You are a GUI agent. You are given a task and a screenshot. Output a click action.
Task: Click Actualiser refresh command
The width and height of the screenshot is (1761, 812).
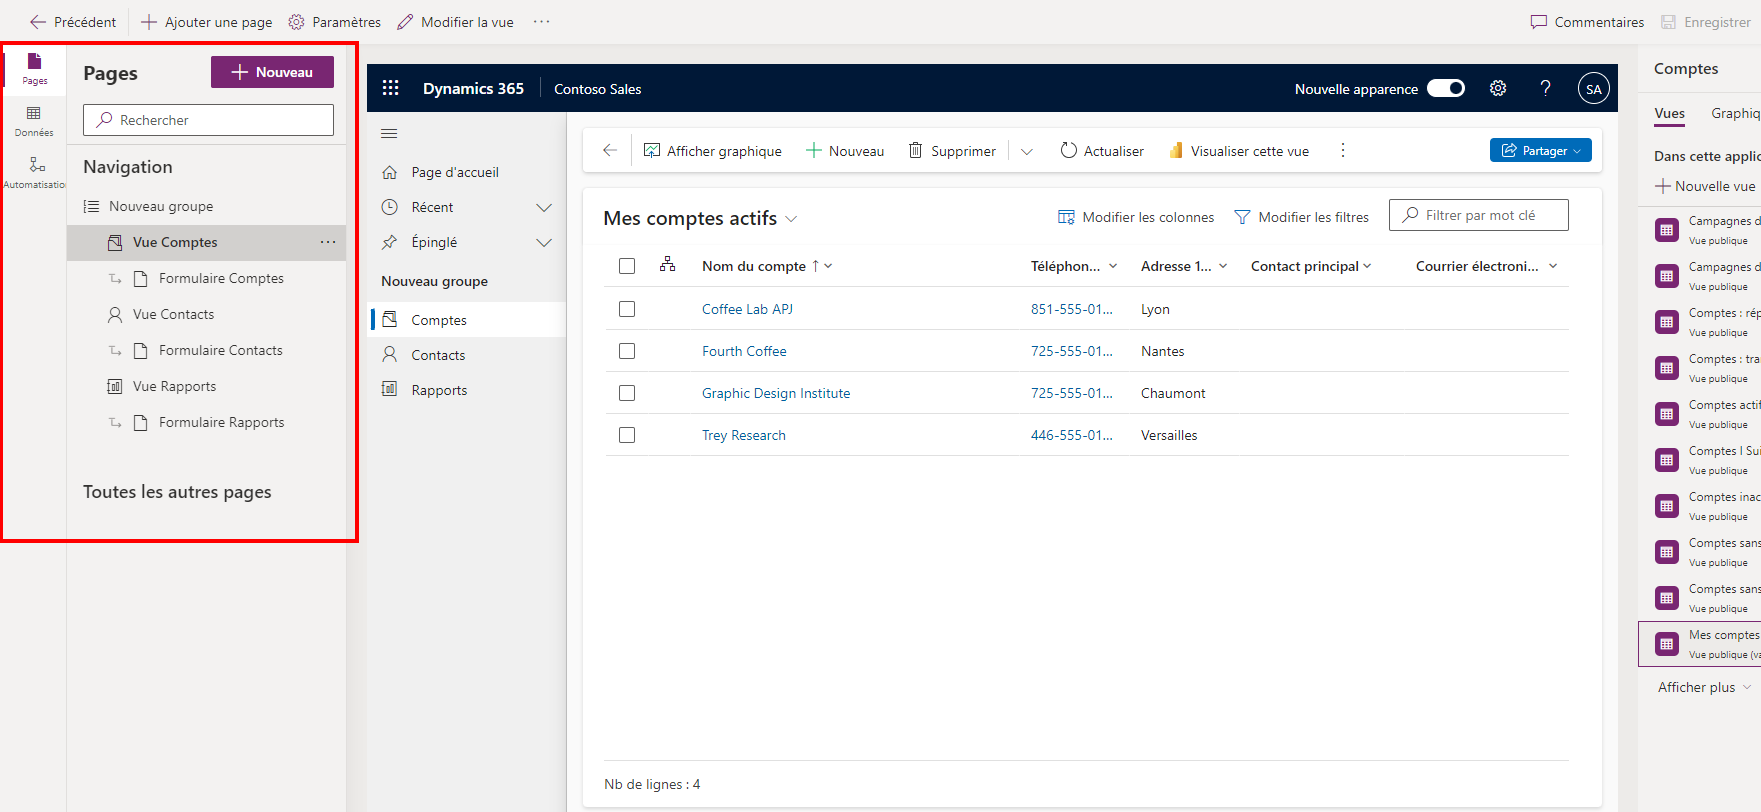coord(1102,151)
